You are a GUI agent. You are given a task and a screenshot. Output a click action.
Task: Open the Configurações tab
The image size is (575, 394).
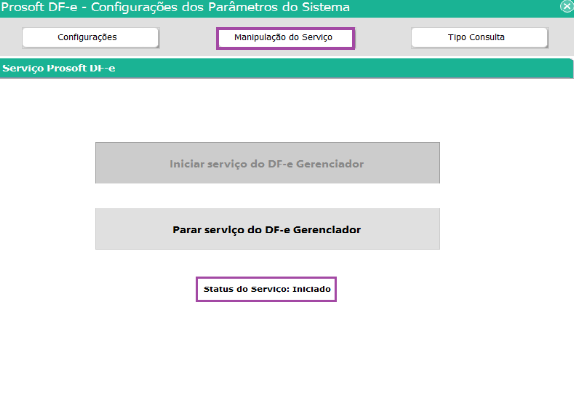coord(91,37)
